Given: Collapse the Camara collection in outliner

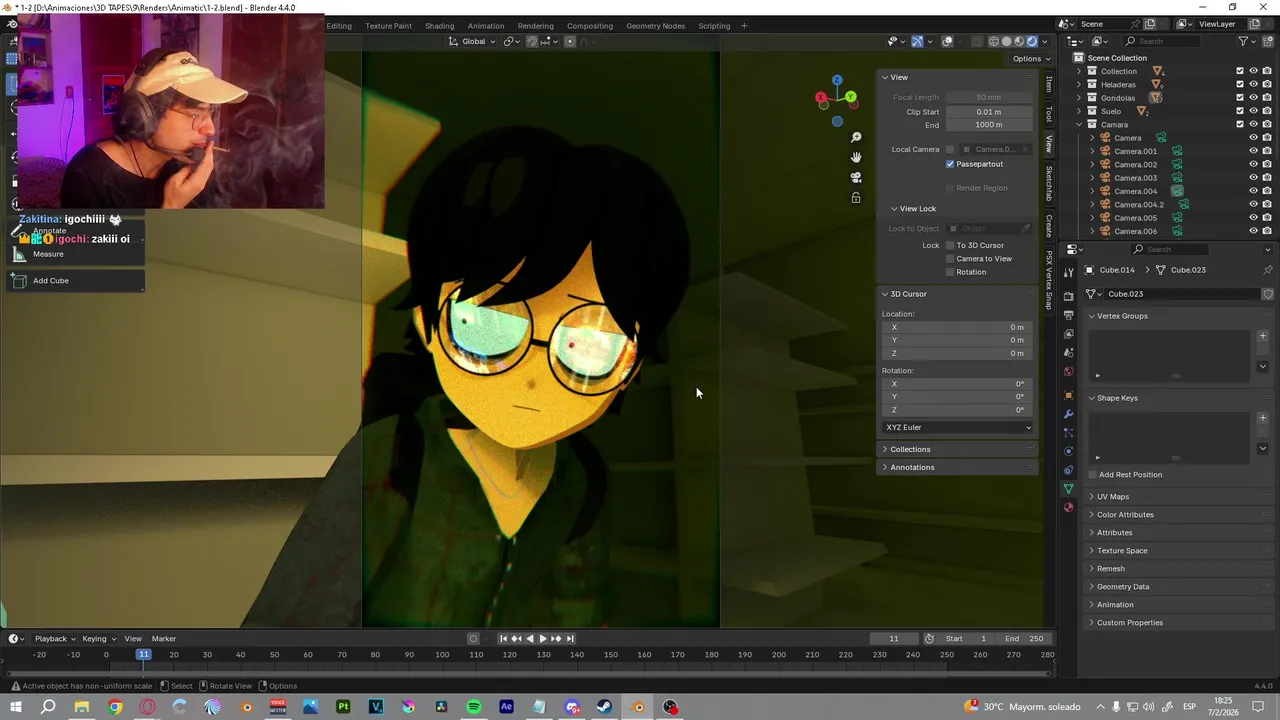Looking at the screenshot, I should (x=1079, y=124).
